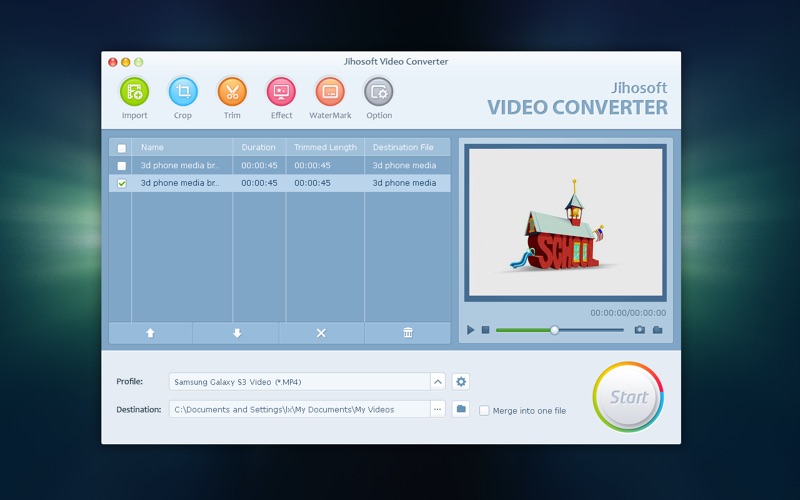The height and width of the screenshot is (500, 800).
Task: Expand the Profile dropdown arrow
Action: [438, 382]
